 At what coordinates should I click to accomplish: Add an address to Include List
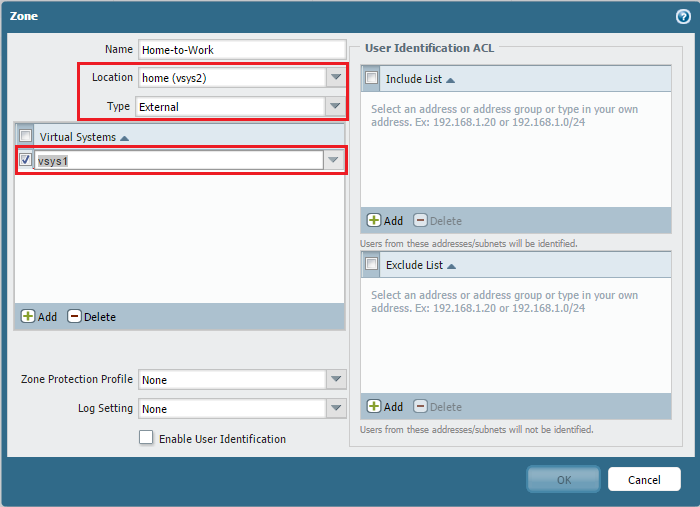(385, 220)
